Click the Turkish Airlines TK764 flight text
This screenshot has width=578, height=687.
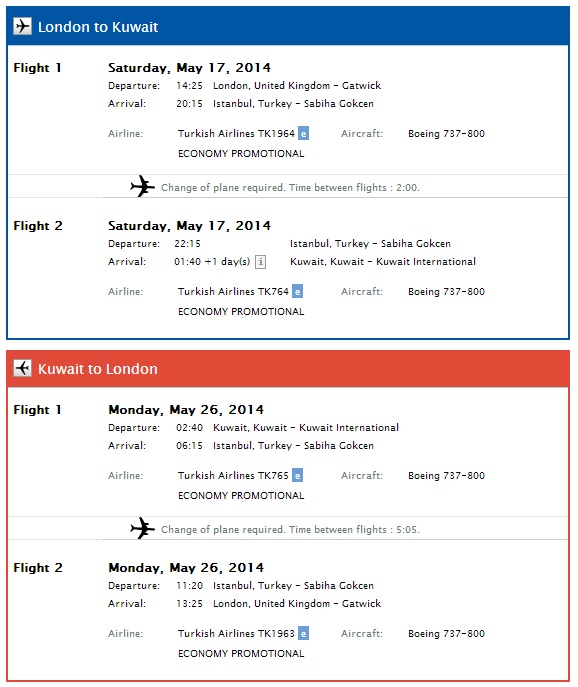pos(233,291)
